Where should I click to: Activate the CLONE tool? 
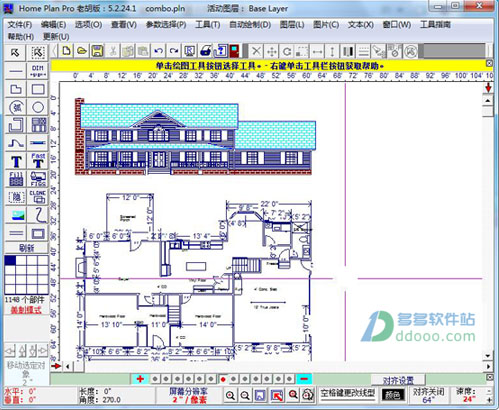pos(38,197)
